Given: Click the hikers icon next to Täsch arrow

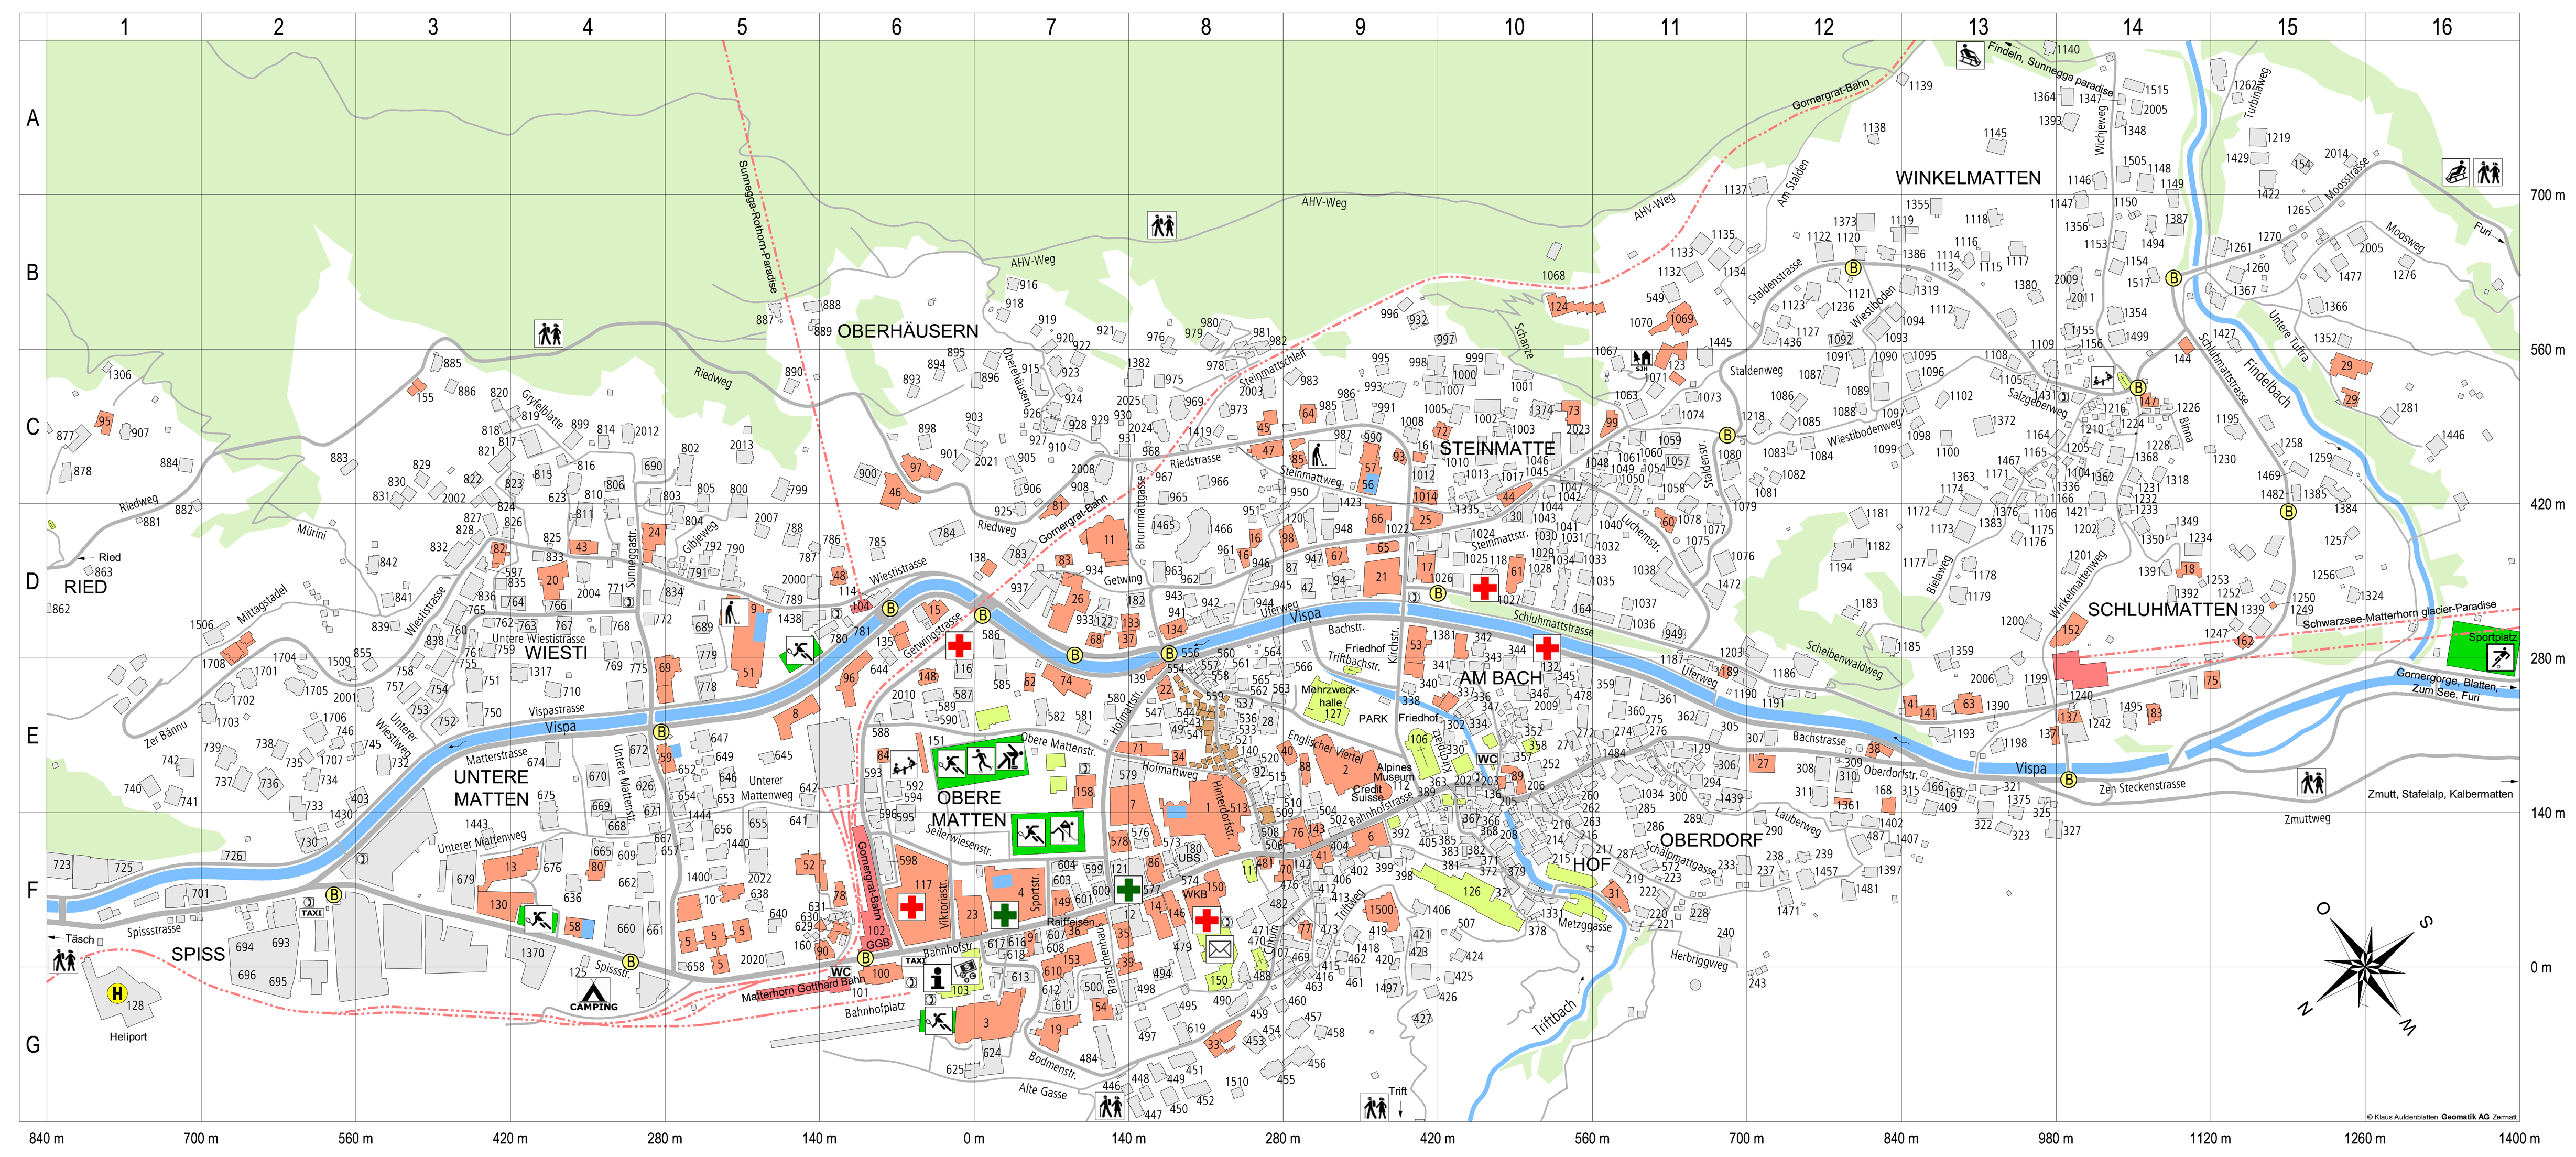Looking at the screenshot, I should pos(64,960).
